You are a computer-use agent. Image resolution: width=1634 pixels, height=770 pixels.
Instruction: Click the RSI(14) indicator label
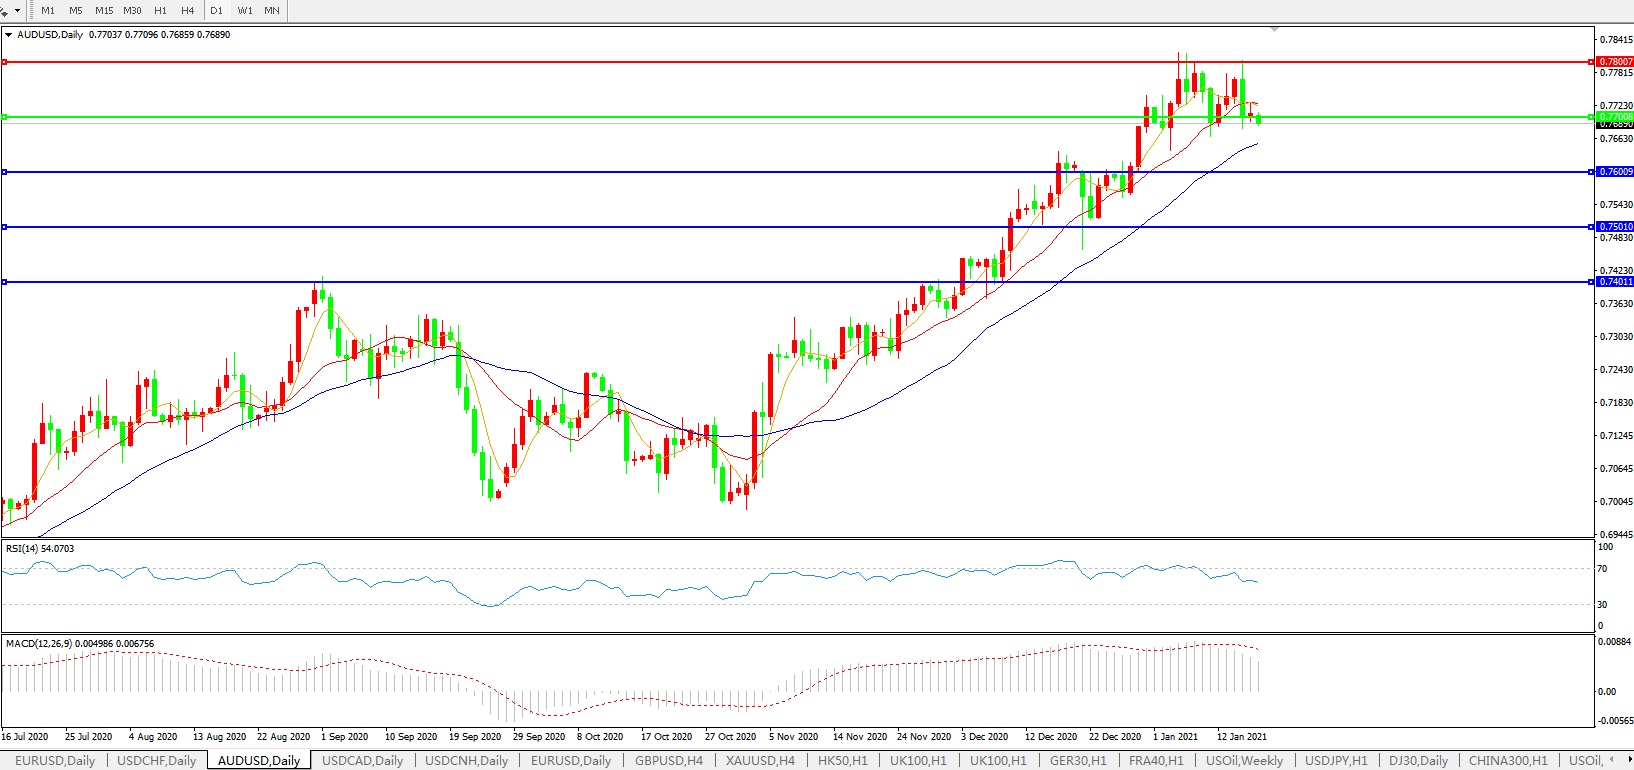(40, 549)
